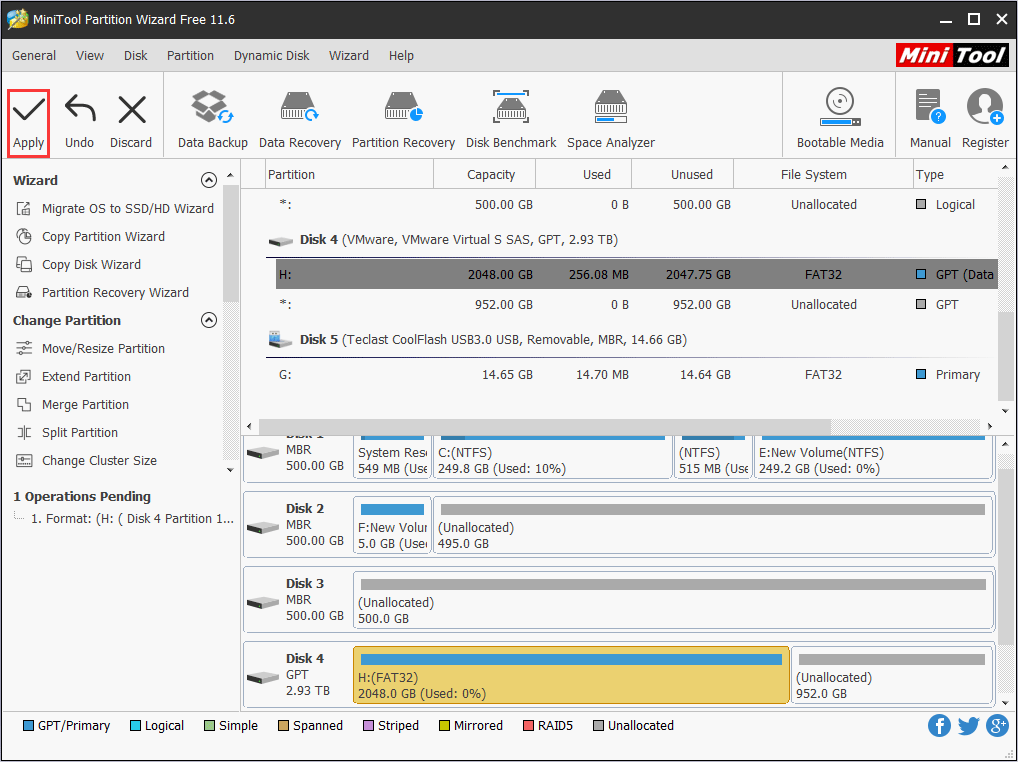Collapse the Change Partition section
Image resolution: width=1018 pixels, height=762 pixels.
pyautogui.click(x=209, y=320)
